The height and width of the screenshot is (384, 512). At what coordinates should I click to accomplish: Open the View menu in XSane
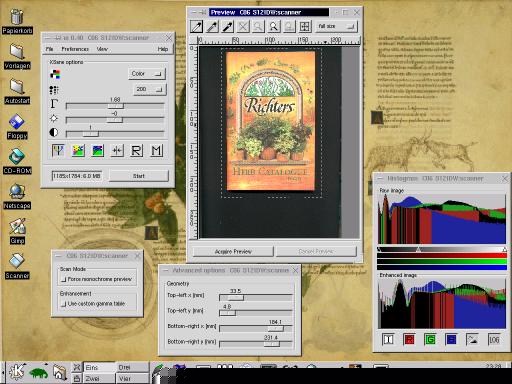coord(102,49)
